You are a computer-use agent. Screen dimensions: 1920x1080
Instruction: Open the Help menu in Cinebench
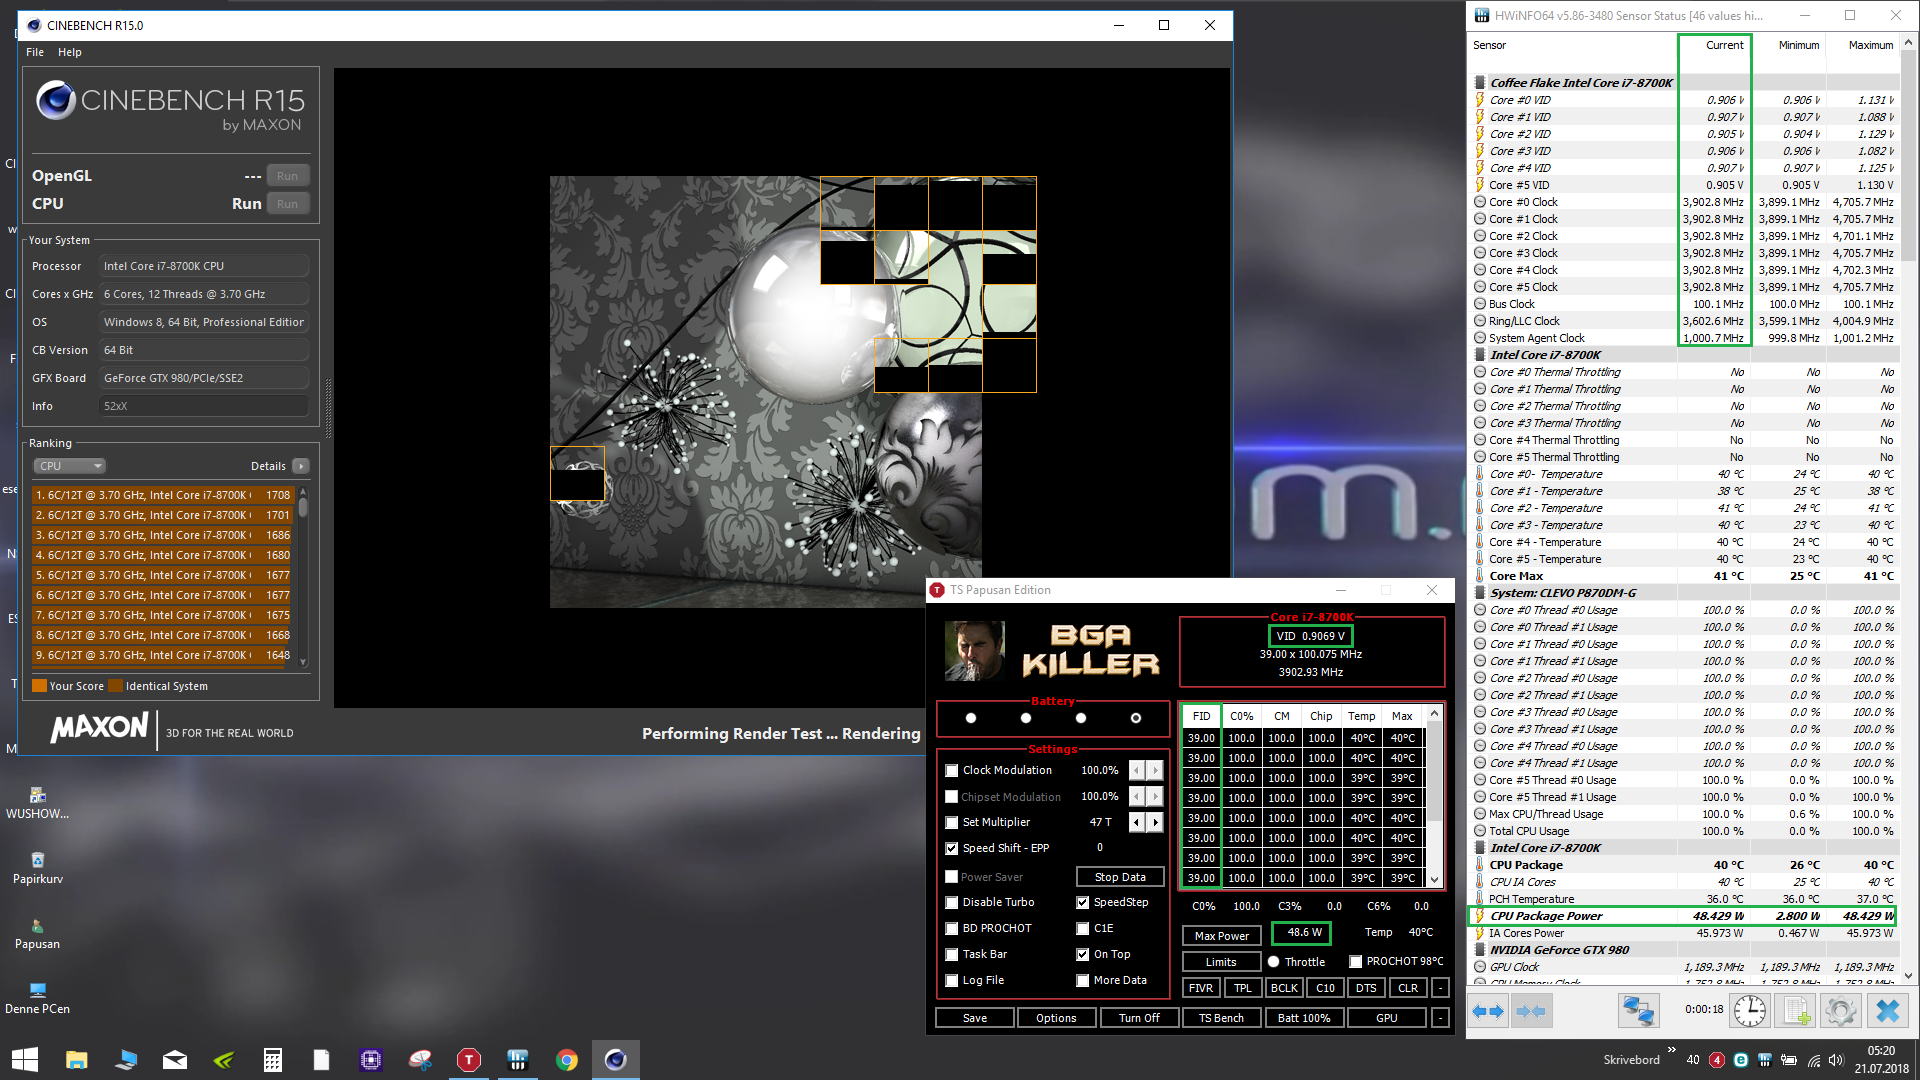click(x=70, y=52)
